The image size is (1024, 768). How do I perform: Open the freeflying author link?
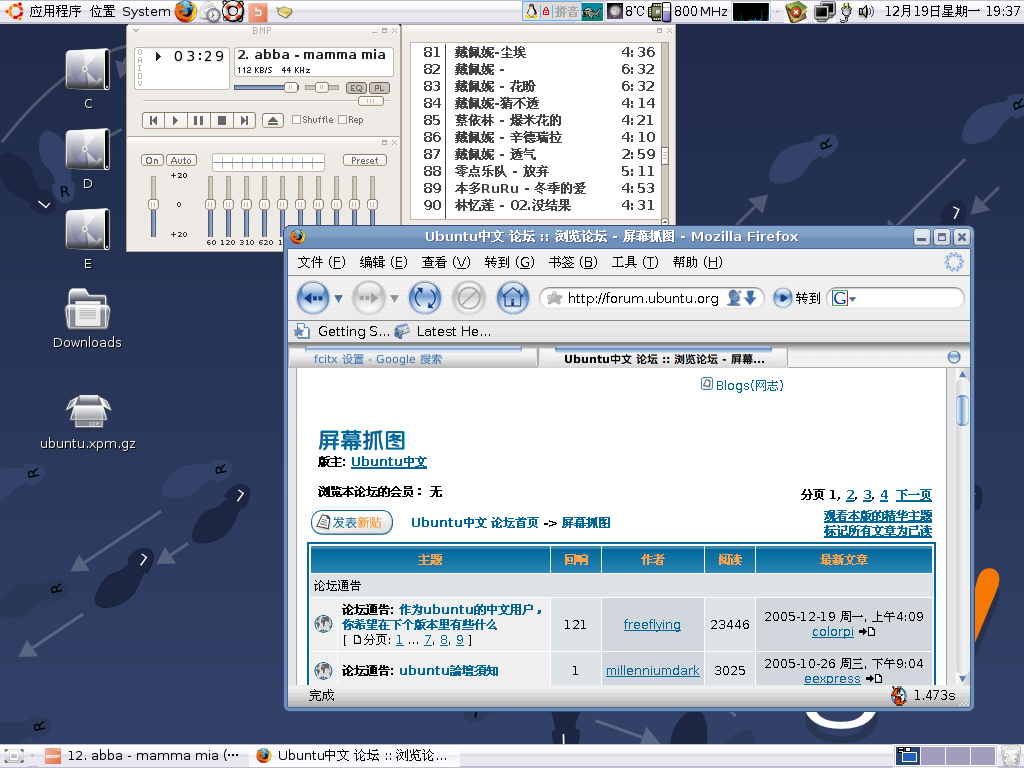coord(652,624)
